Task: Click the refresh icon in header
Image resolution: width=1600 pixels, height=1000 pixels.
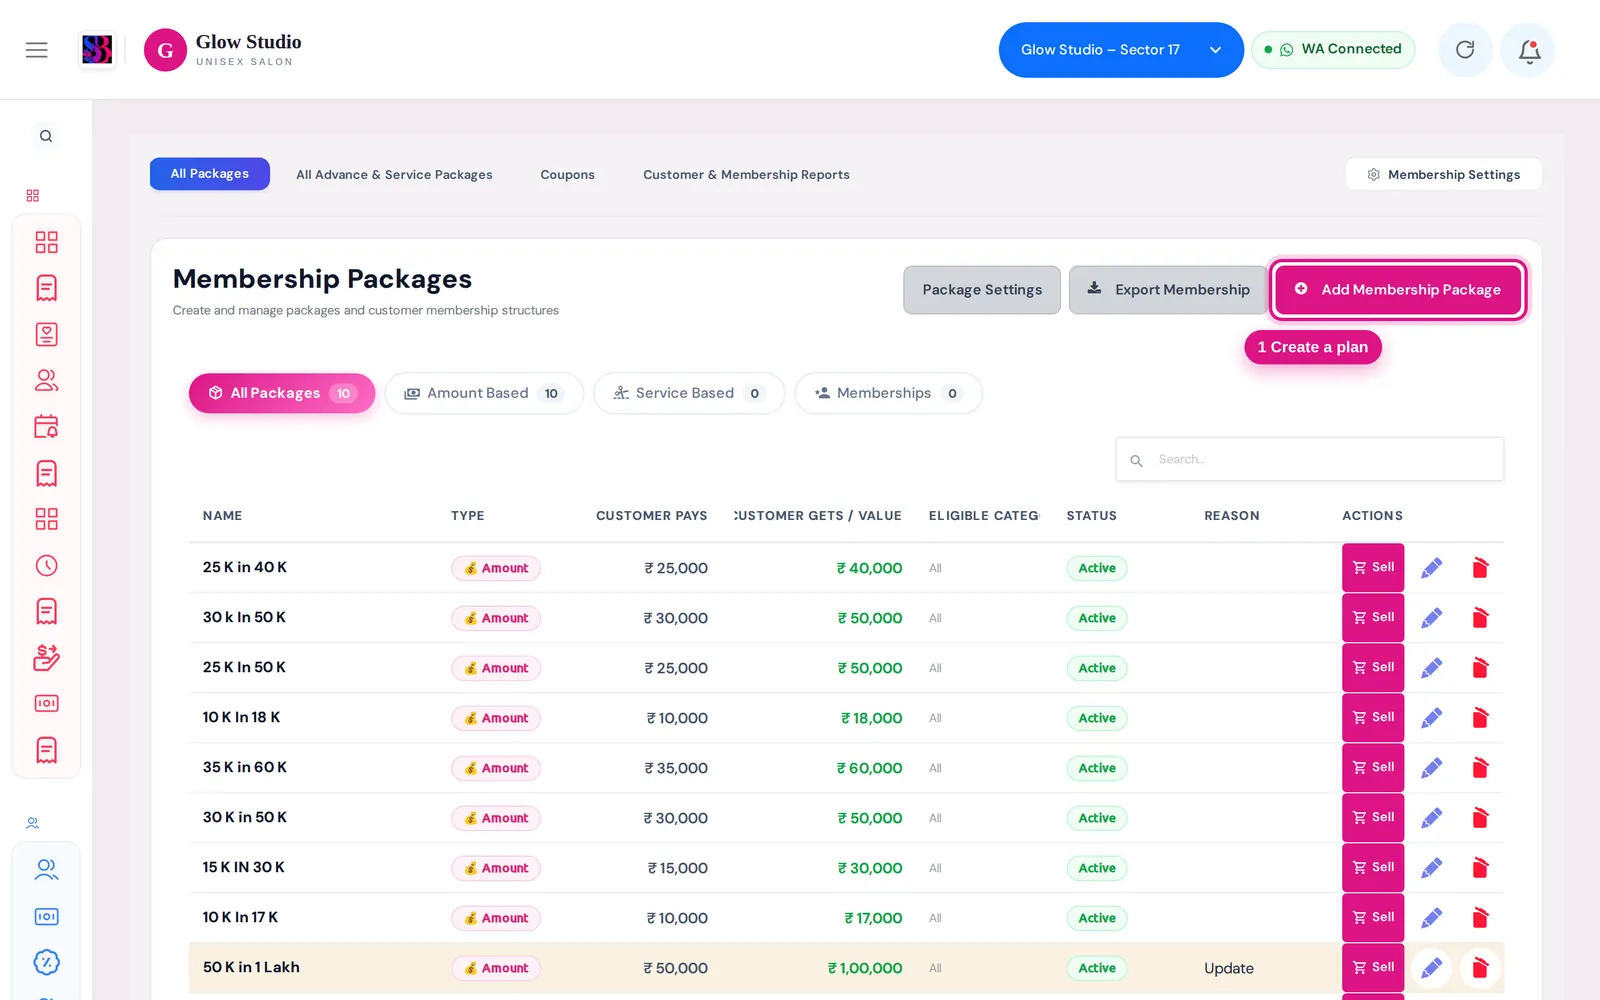Action: tap(1465, 50)
